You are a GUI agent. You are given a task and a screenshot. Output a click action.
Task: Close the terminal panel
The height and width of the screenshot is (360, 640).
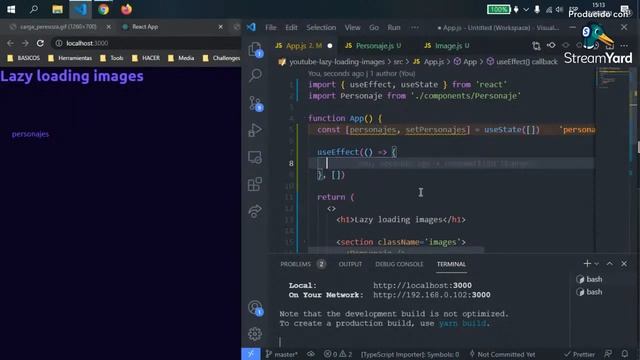point(624,264)
